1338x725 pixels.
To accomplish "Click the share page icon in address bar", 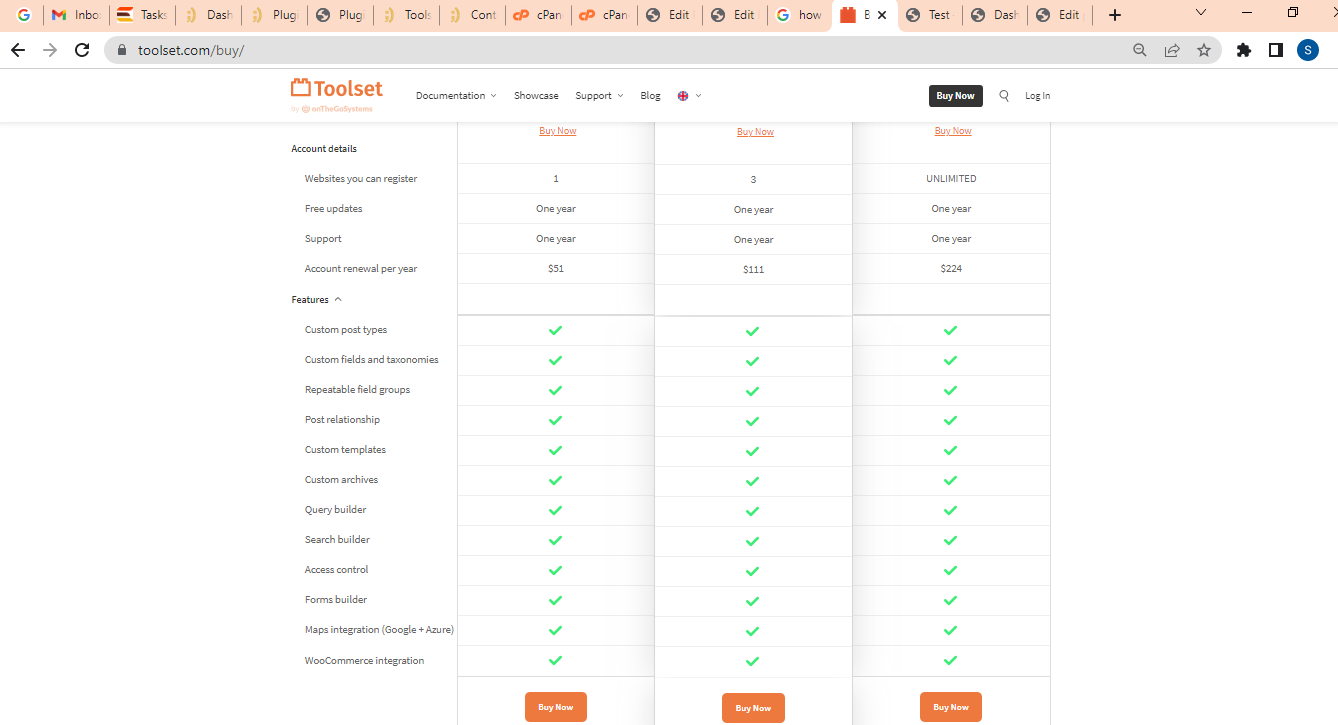I will point(1172,50).
